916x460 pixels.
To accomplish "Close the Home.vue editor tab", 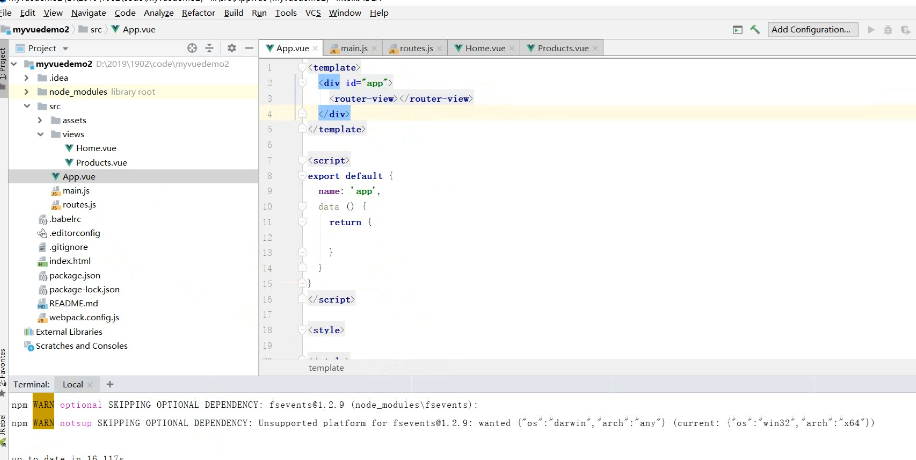I will pyautogui.click(x=511, y=49).
